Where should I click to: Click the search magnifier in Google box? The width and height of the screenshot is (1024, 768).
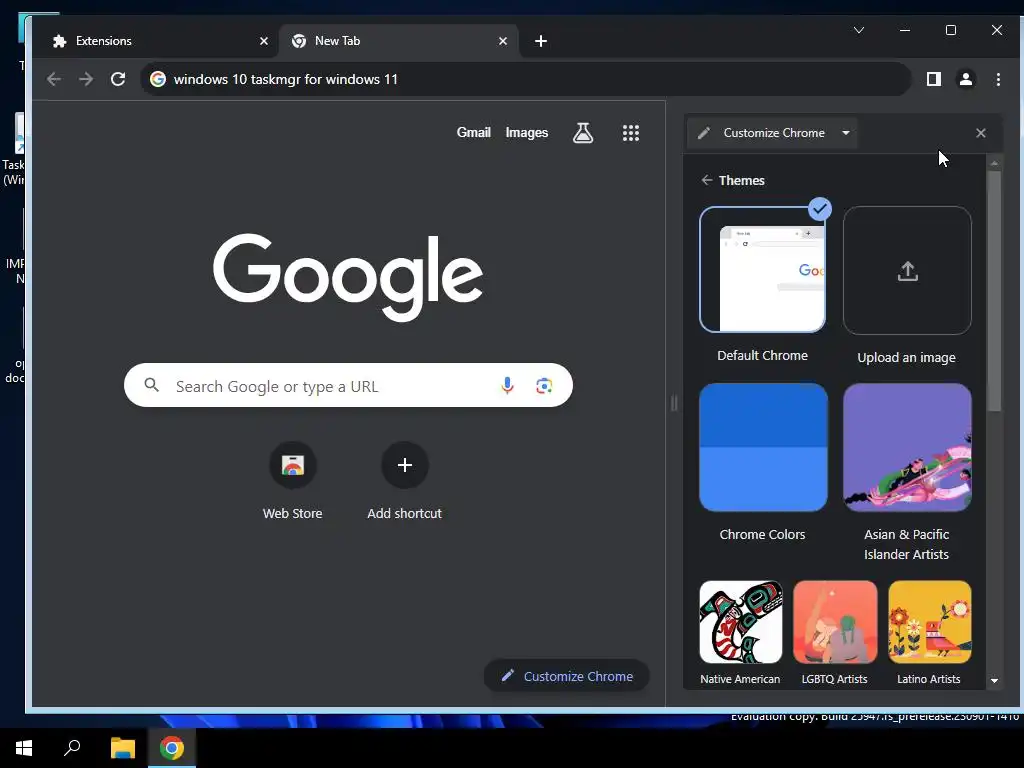(x=152, y=385)
